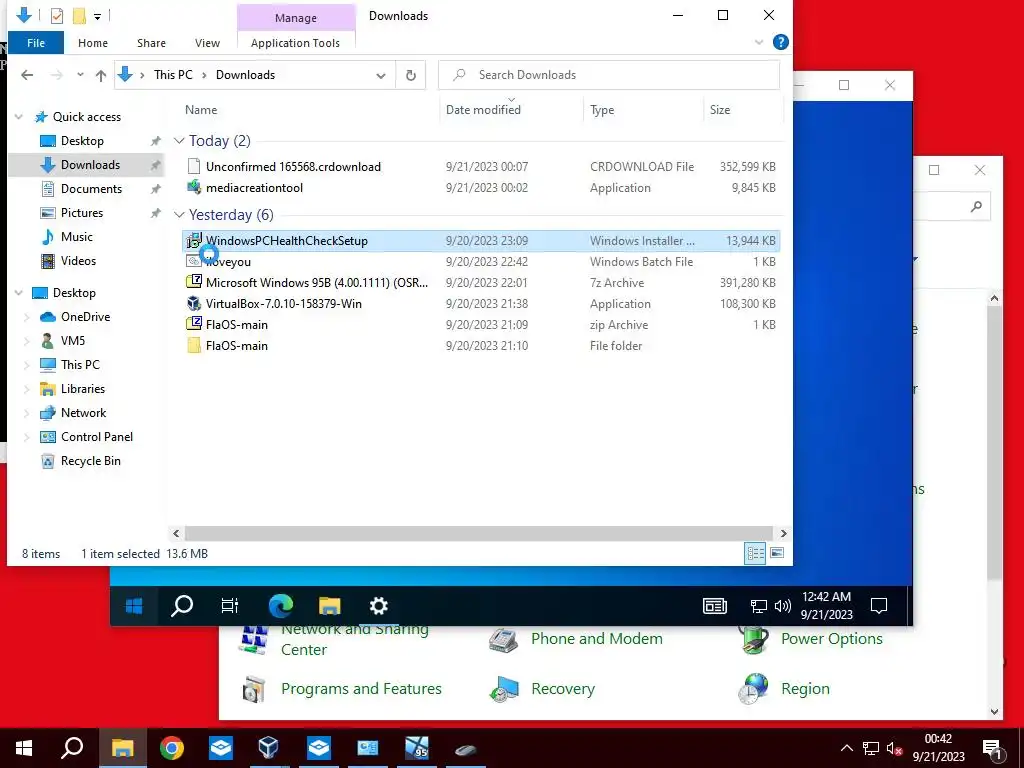Select Music in the navigation pane

(x=76, y=236)
